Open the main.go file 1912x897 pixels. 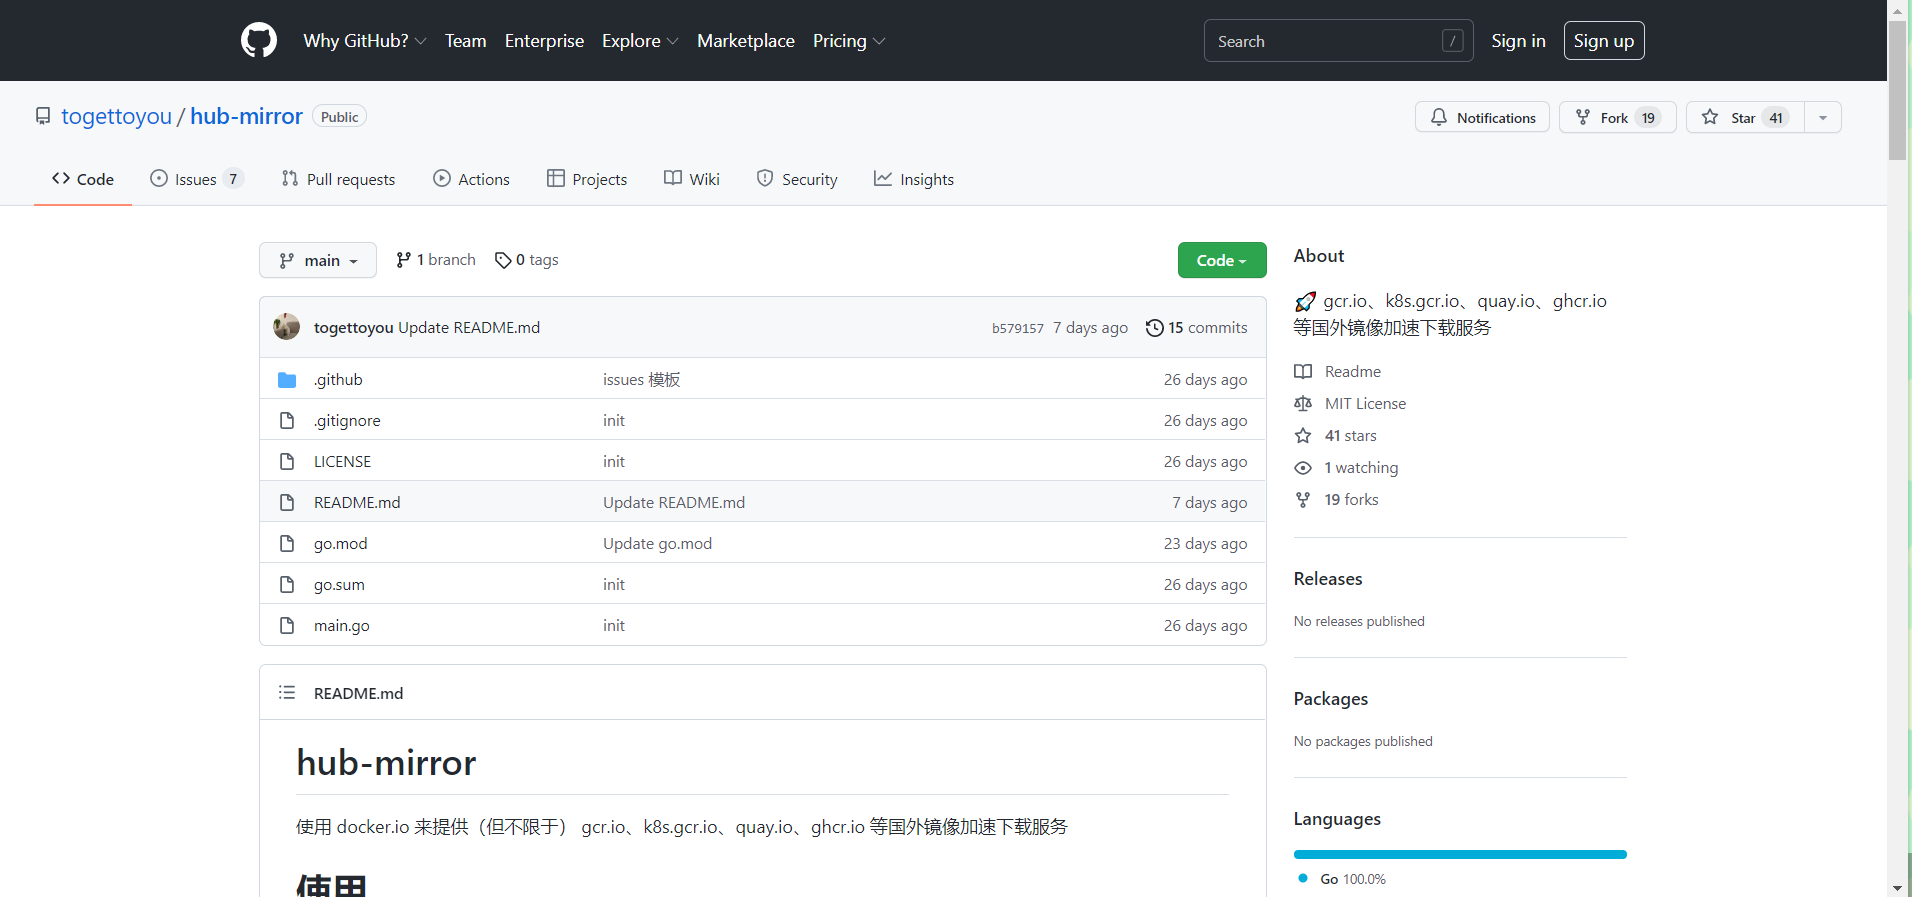point(342,626)
